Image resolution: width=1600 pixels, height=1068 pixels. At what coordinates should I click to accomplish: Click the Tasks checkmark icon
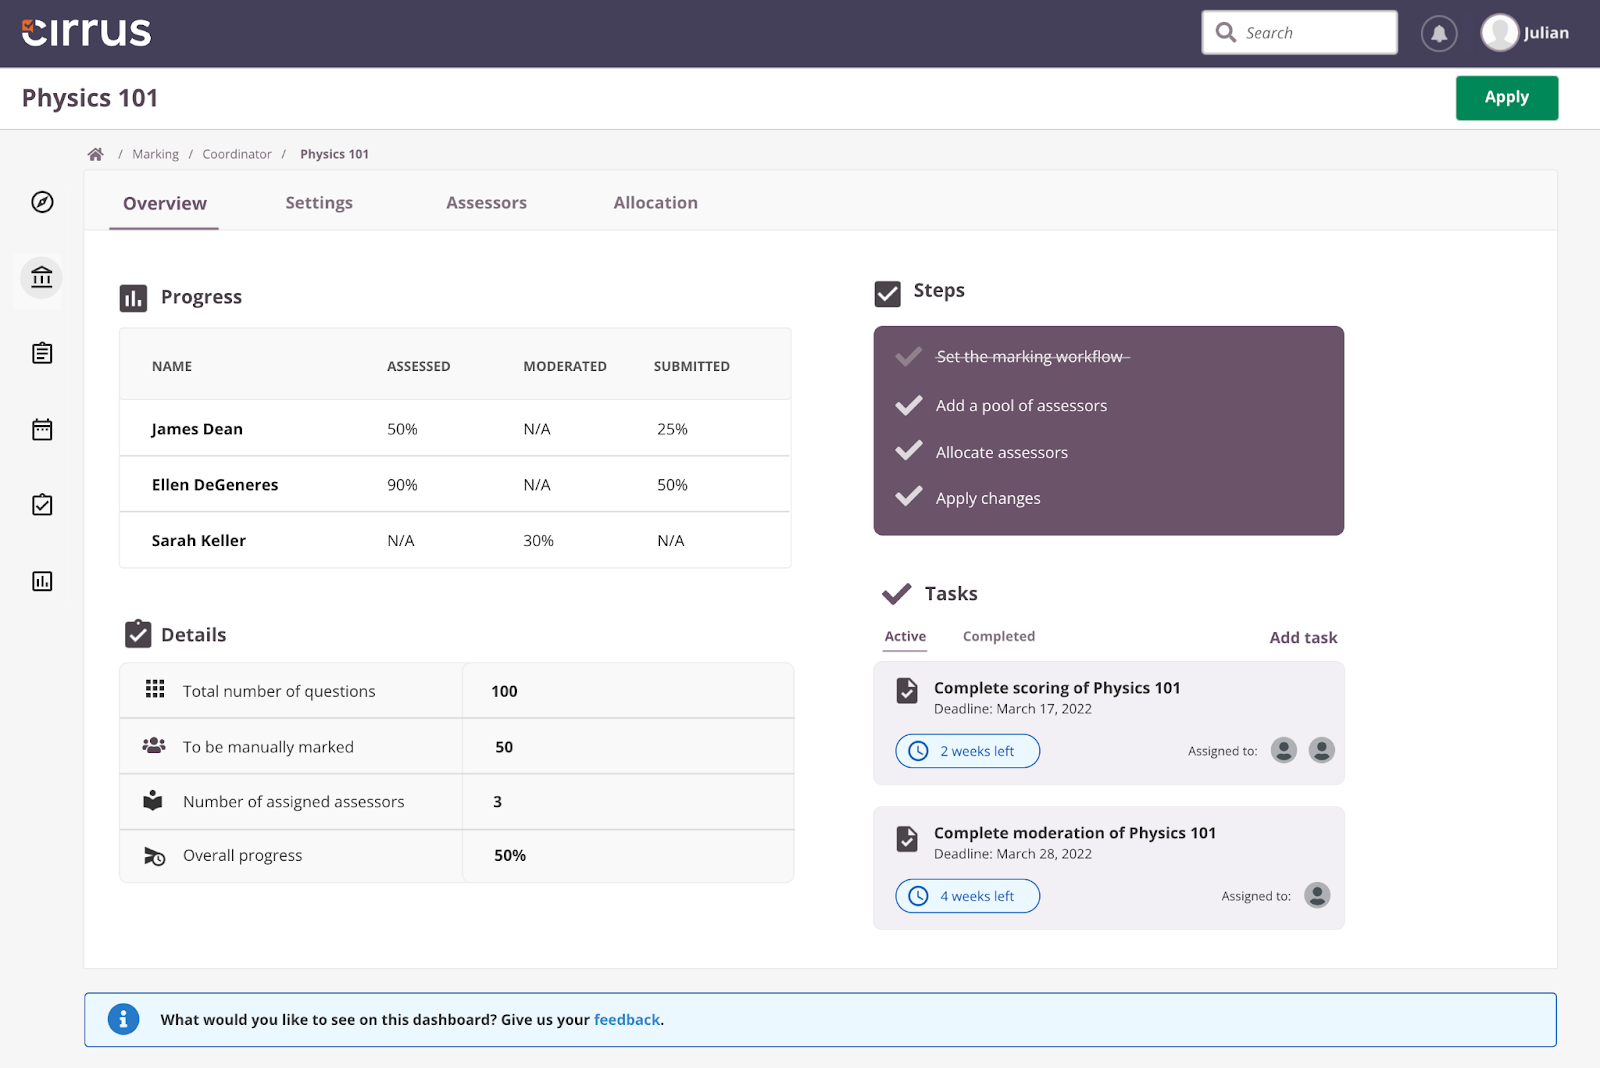tap(897, 594)
